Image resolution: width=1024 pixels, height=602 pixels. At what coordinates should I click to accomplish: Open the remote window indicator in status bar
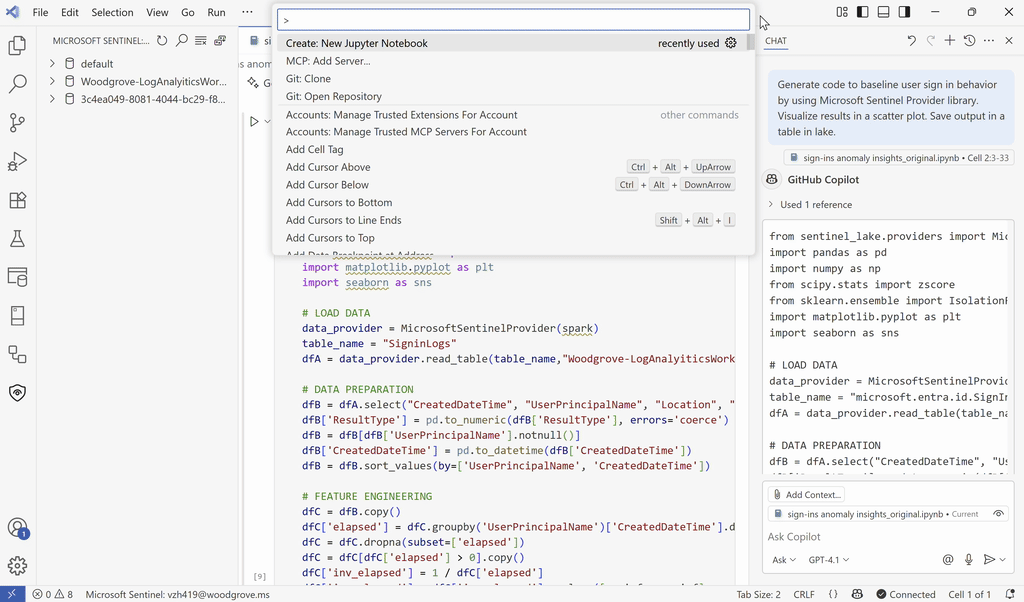point(12,594)
